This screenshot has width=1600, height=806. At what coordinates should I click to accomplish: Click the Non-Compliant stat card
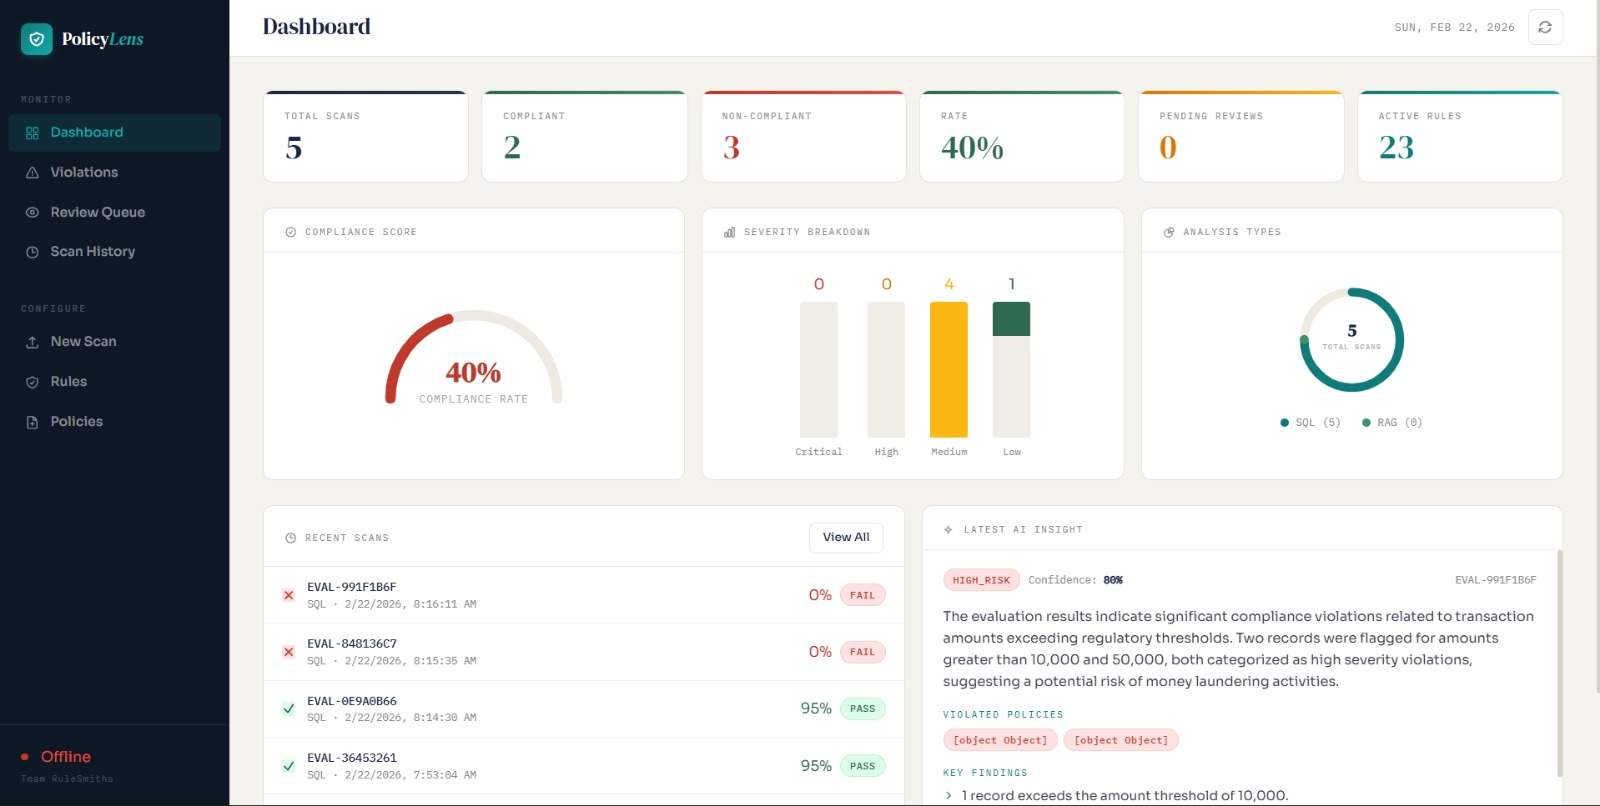click(x=803, y=137)
